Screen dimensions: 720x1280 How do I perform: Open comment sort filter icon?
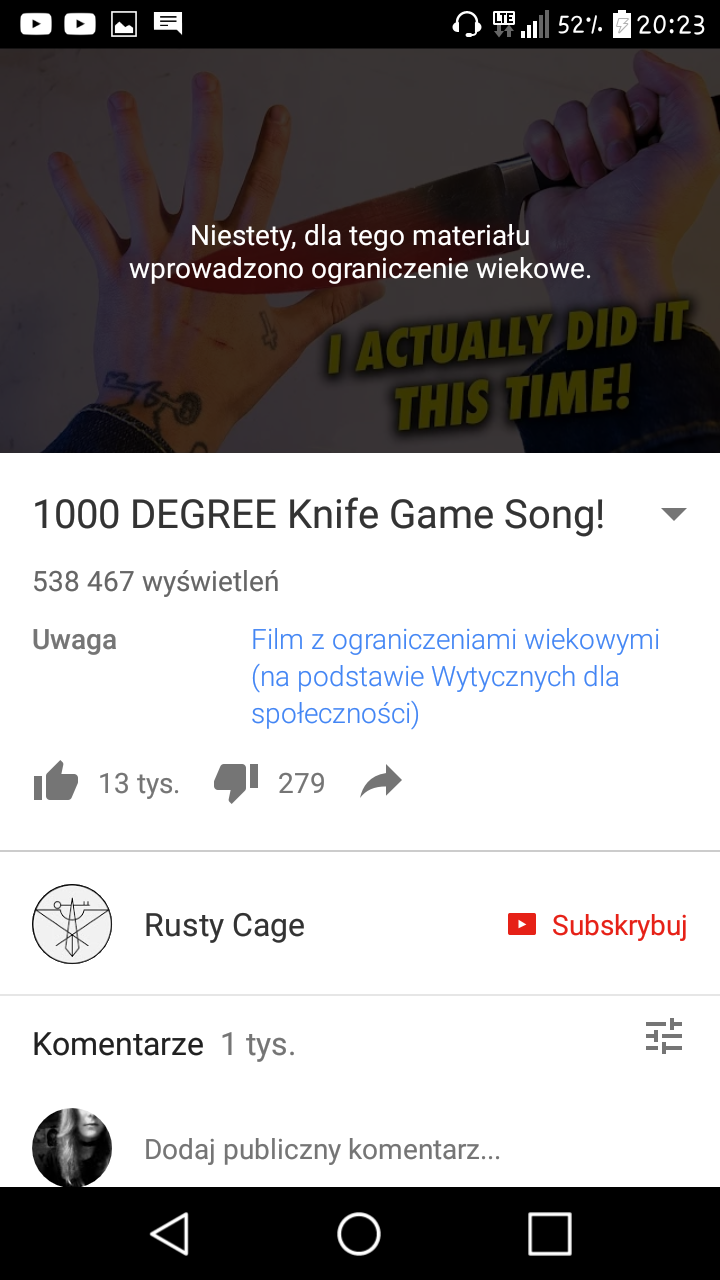click(663, 1037)
